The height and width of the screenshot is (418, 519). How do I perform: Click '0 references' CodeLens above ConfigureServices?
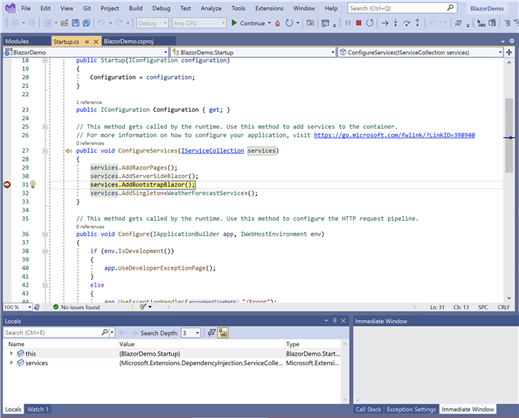tap(90, 143)
